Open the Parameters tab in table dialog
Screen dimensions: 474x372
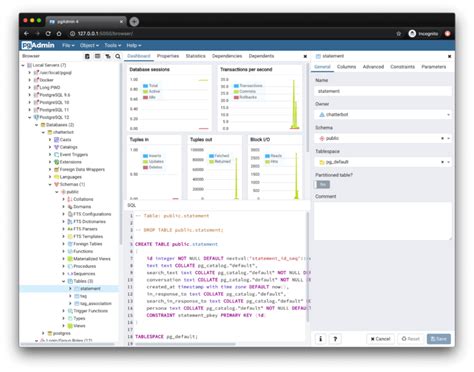tap(433, 67)
